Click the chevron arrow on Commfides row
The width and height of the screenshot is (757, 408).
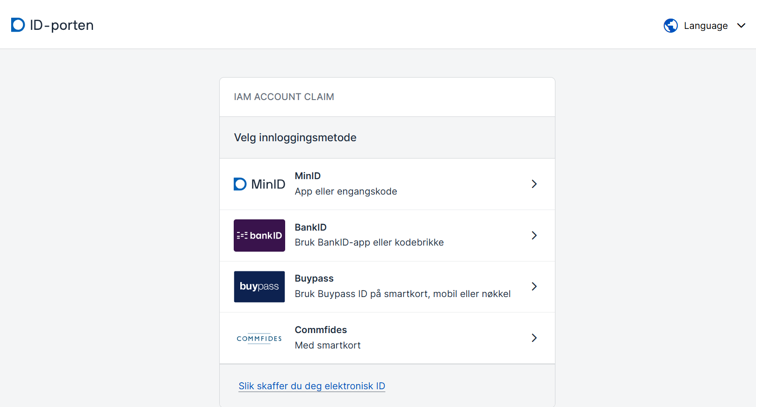point(534,338)
